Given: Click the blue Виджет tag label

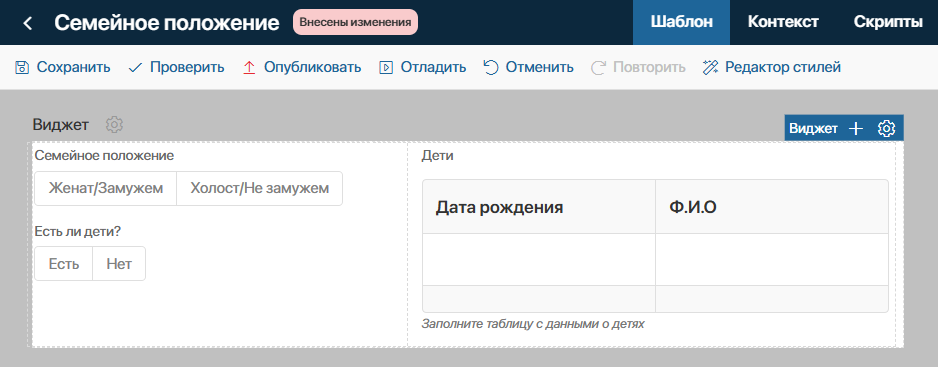Looking at the screenshot, I should pos(813,128).
